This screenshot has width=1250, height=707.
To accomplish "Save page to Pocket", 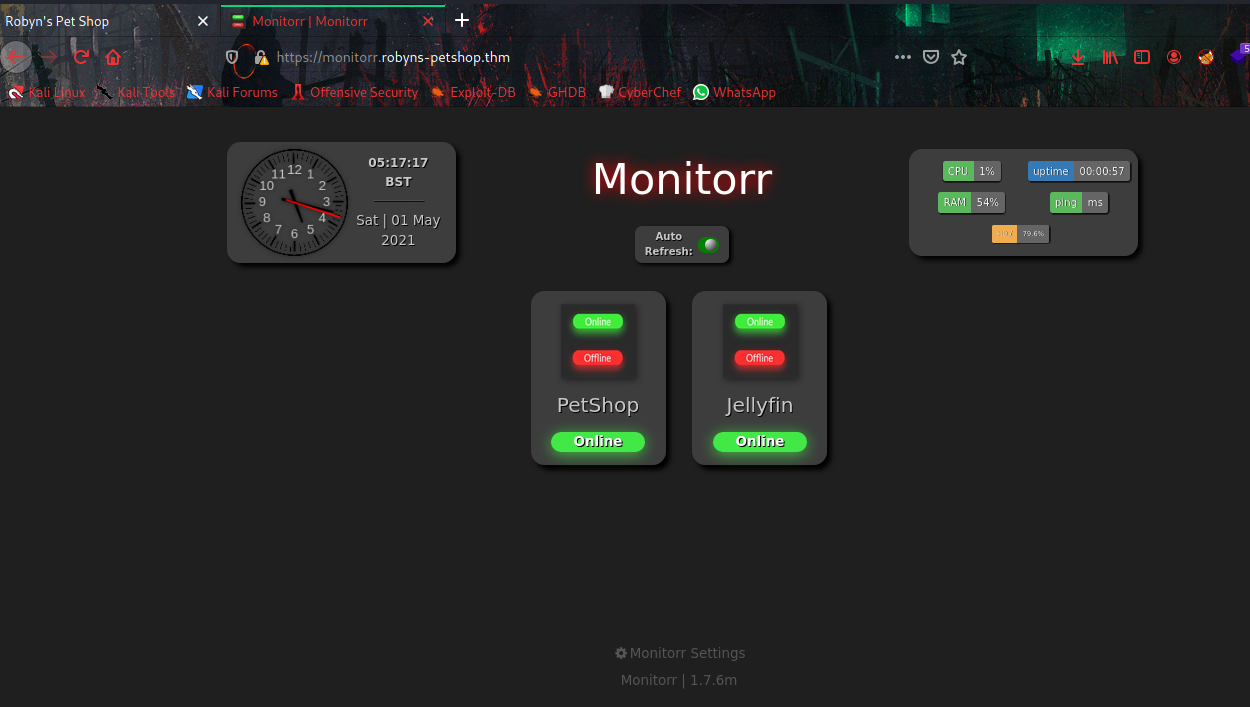I will click(x=931, y=57).
